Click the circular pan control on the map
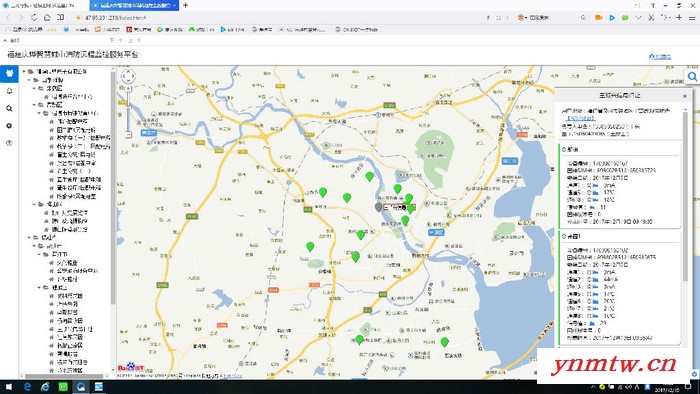 click(128, 76)
